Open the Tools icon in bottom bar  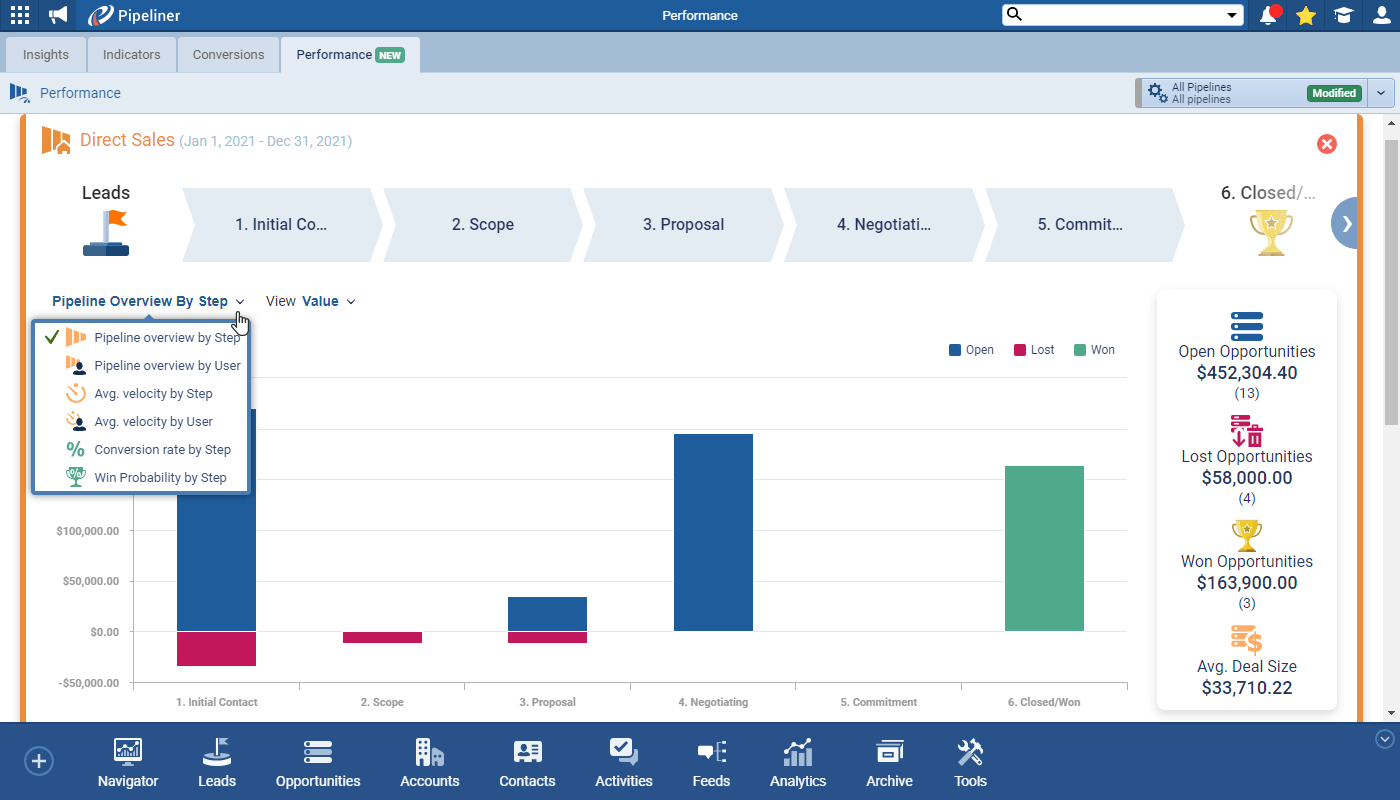coord(970,763)
